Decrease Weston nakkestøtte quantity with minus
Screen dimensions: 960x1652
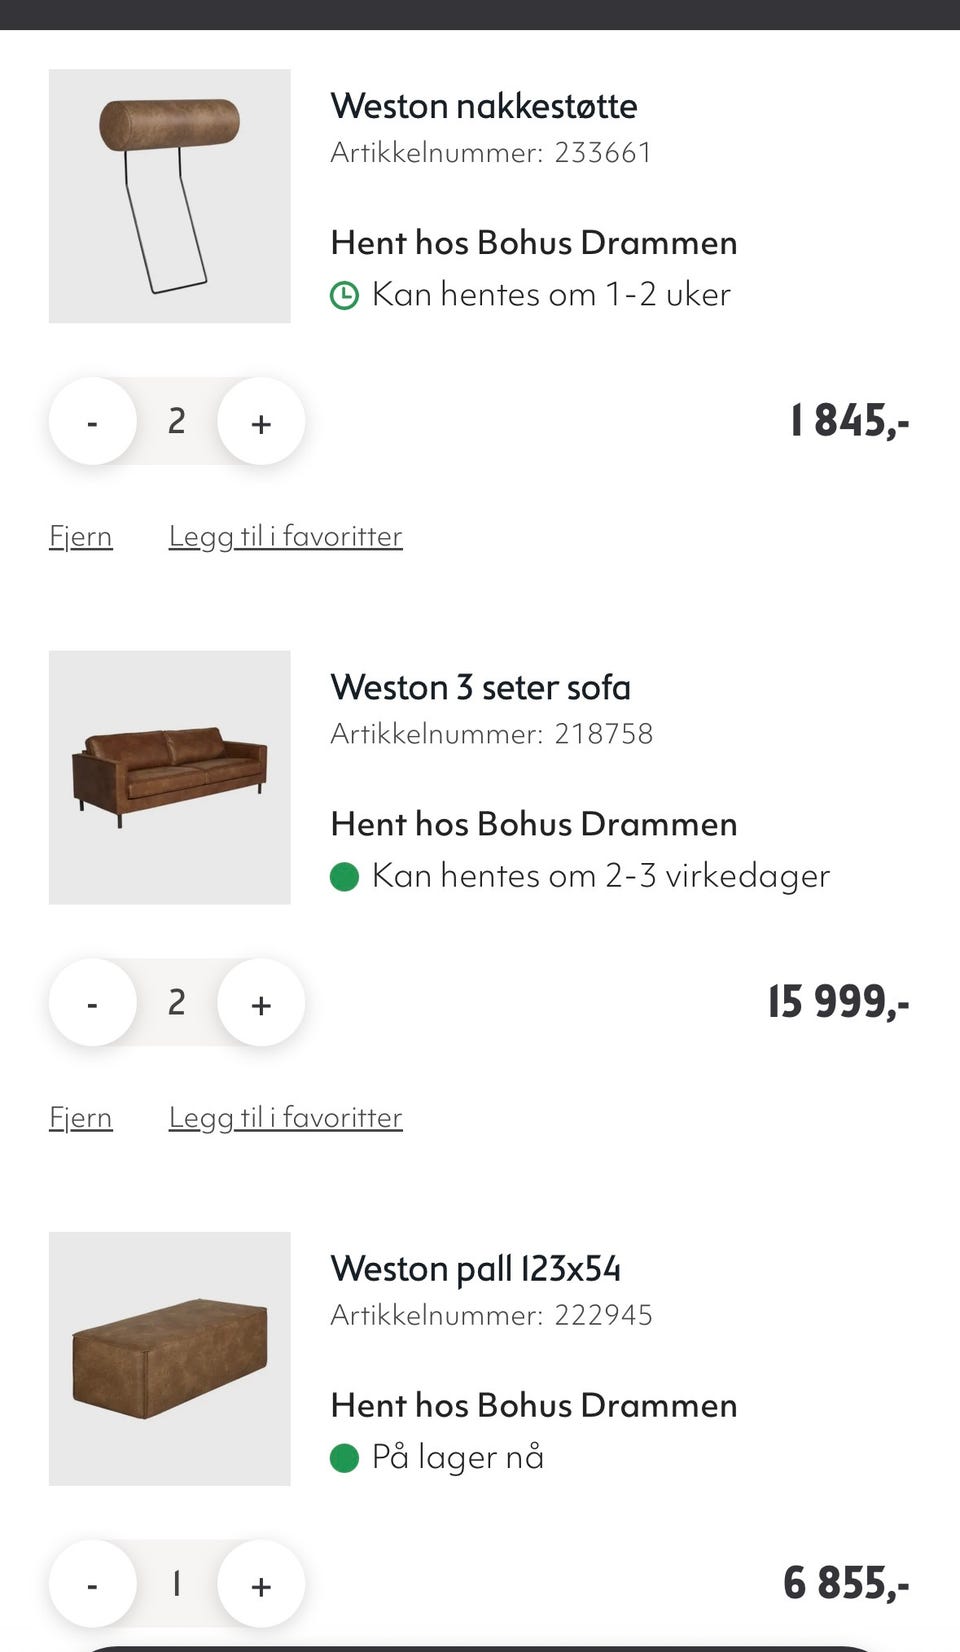click(92, 422)
